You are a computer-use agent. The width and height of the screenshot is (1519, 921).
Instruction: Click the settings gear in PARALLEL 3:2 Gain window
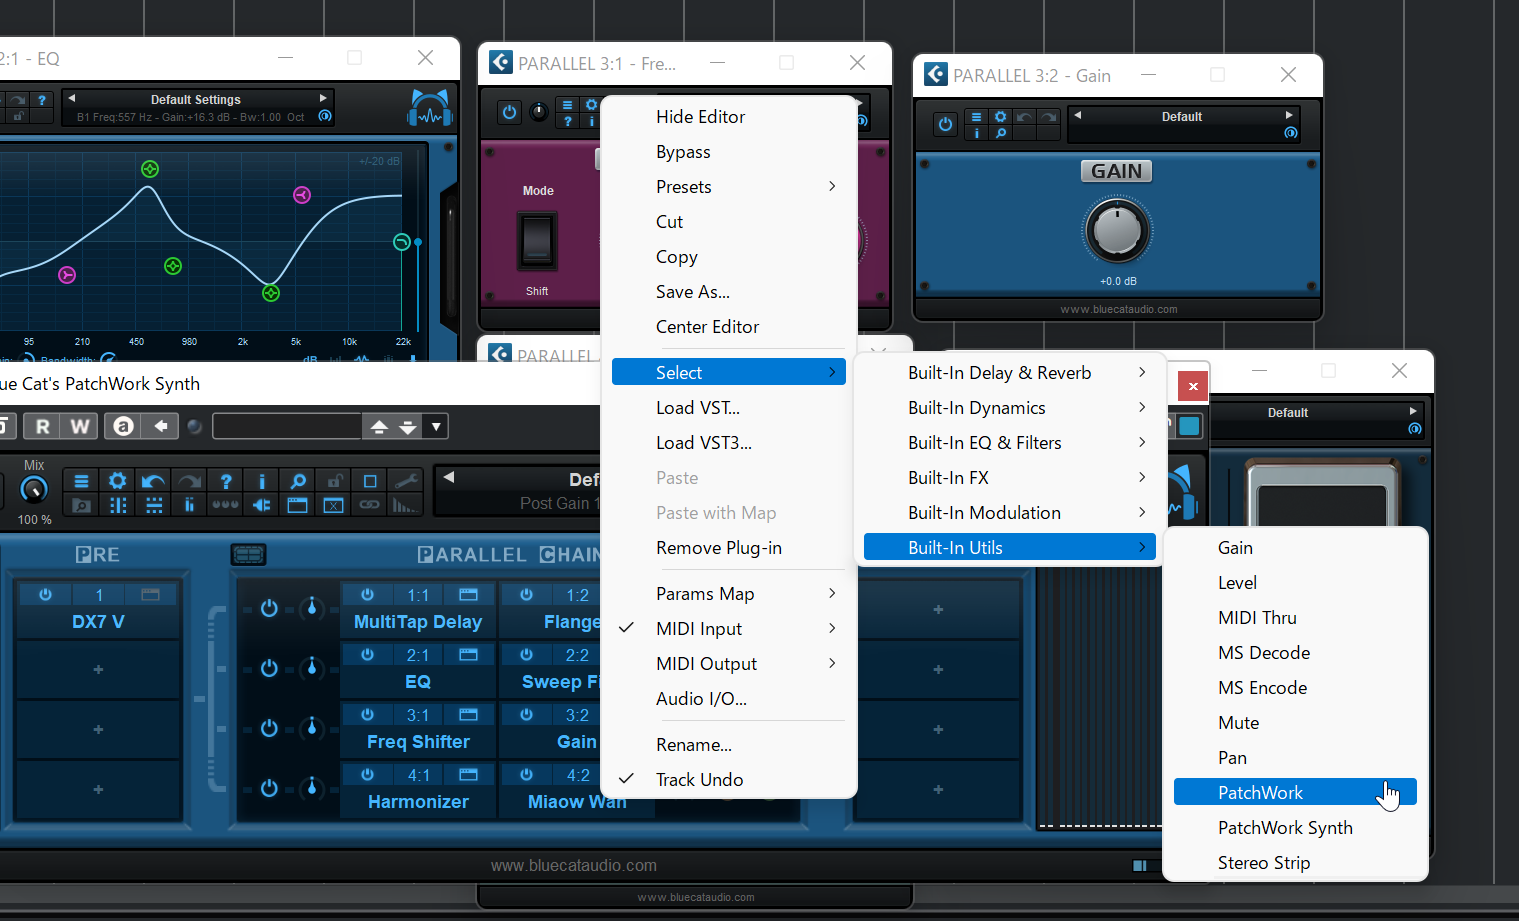click(1000, 117)
